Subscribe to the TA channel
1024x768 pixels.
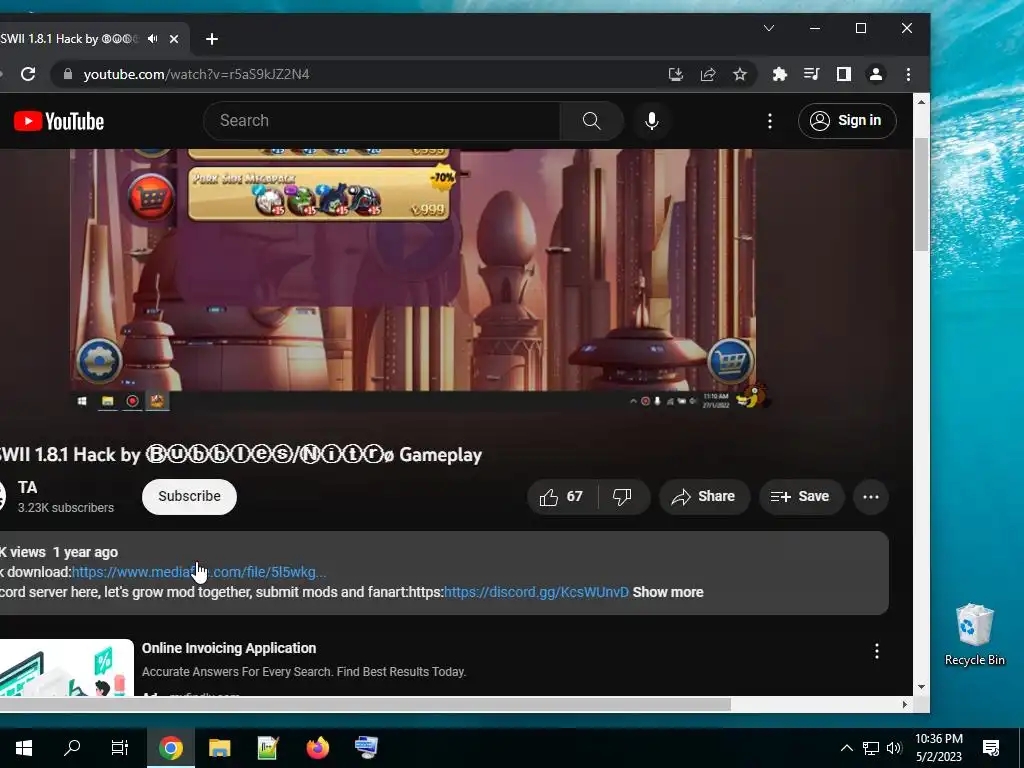[189, 496]
